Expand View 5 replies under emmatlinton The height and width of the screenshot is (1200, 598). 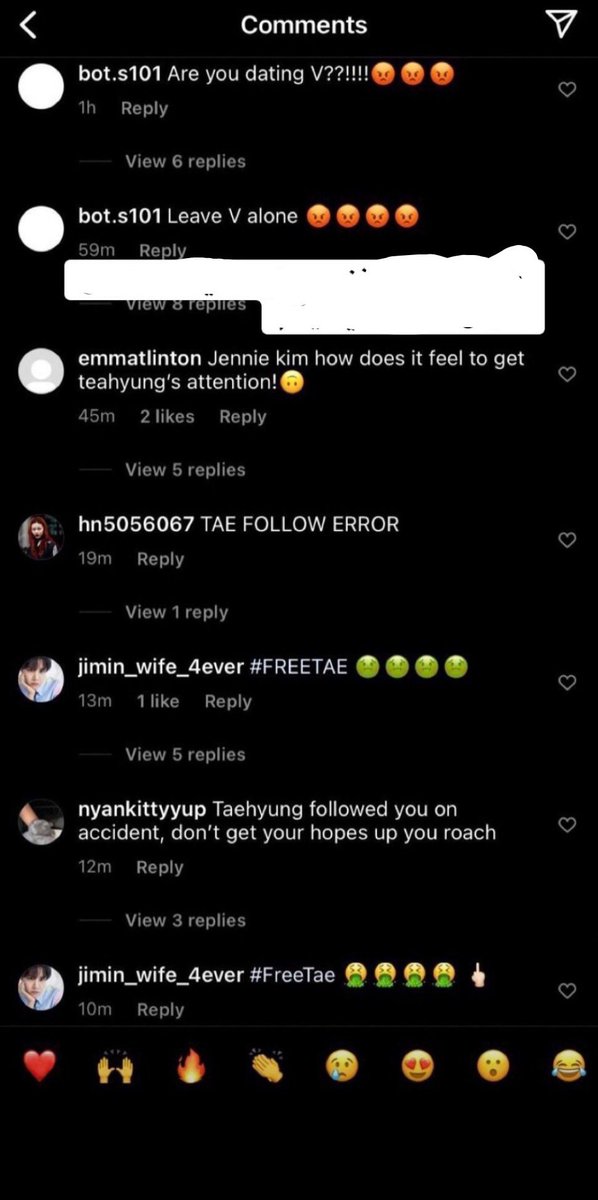click(185, 469)
